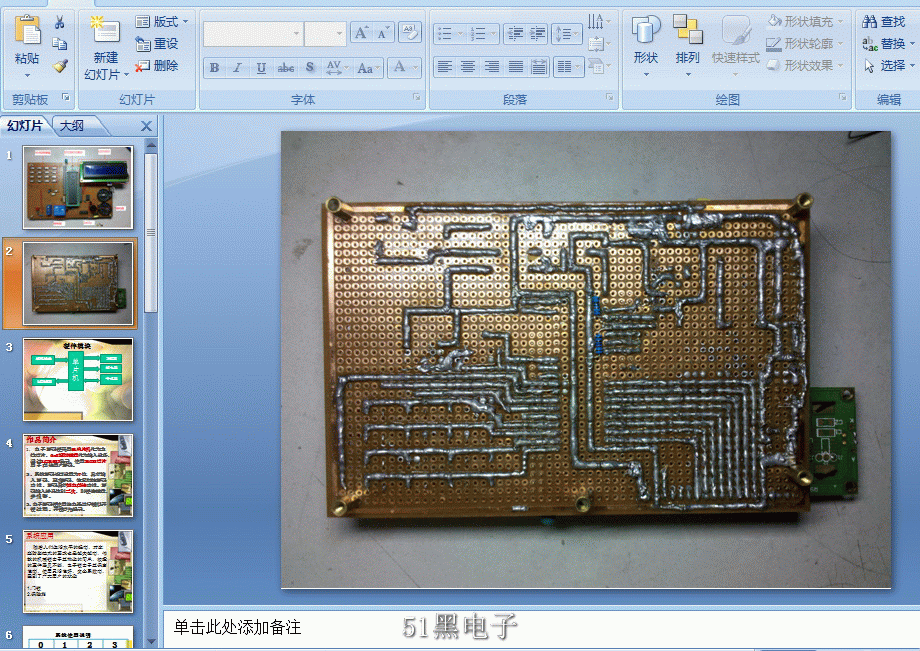
Task: Activate the Format Painter brush
Action: pyautogui.click(x=59, y=66)
